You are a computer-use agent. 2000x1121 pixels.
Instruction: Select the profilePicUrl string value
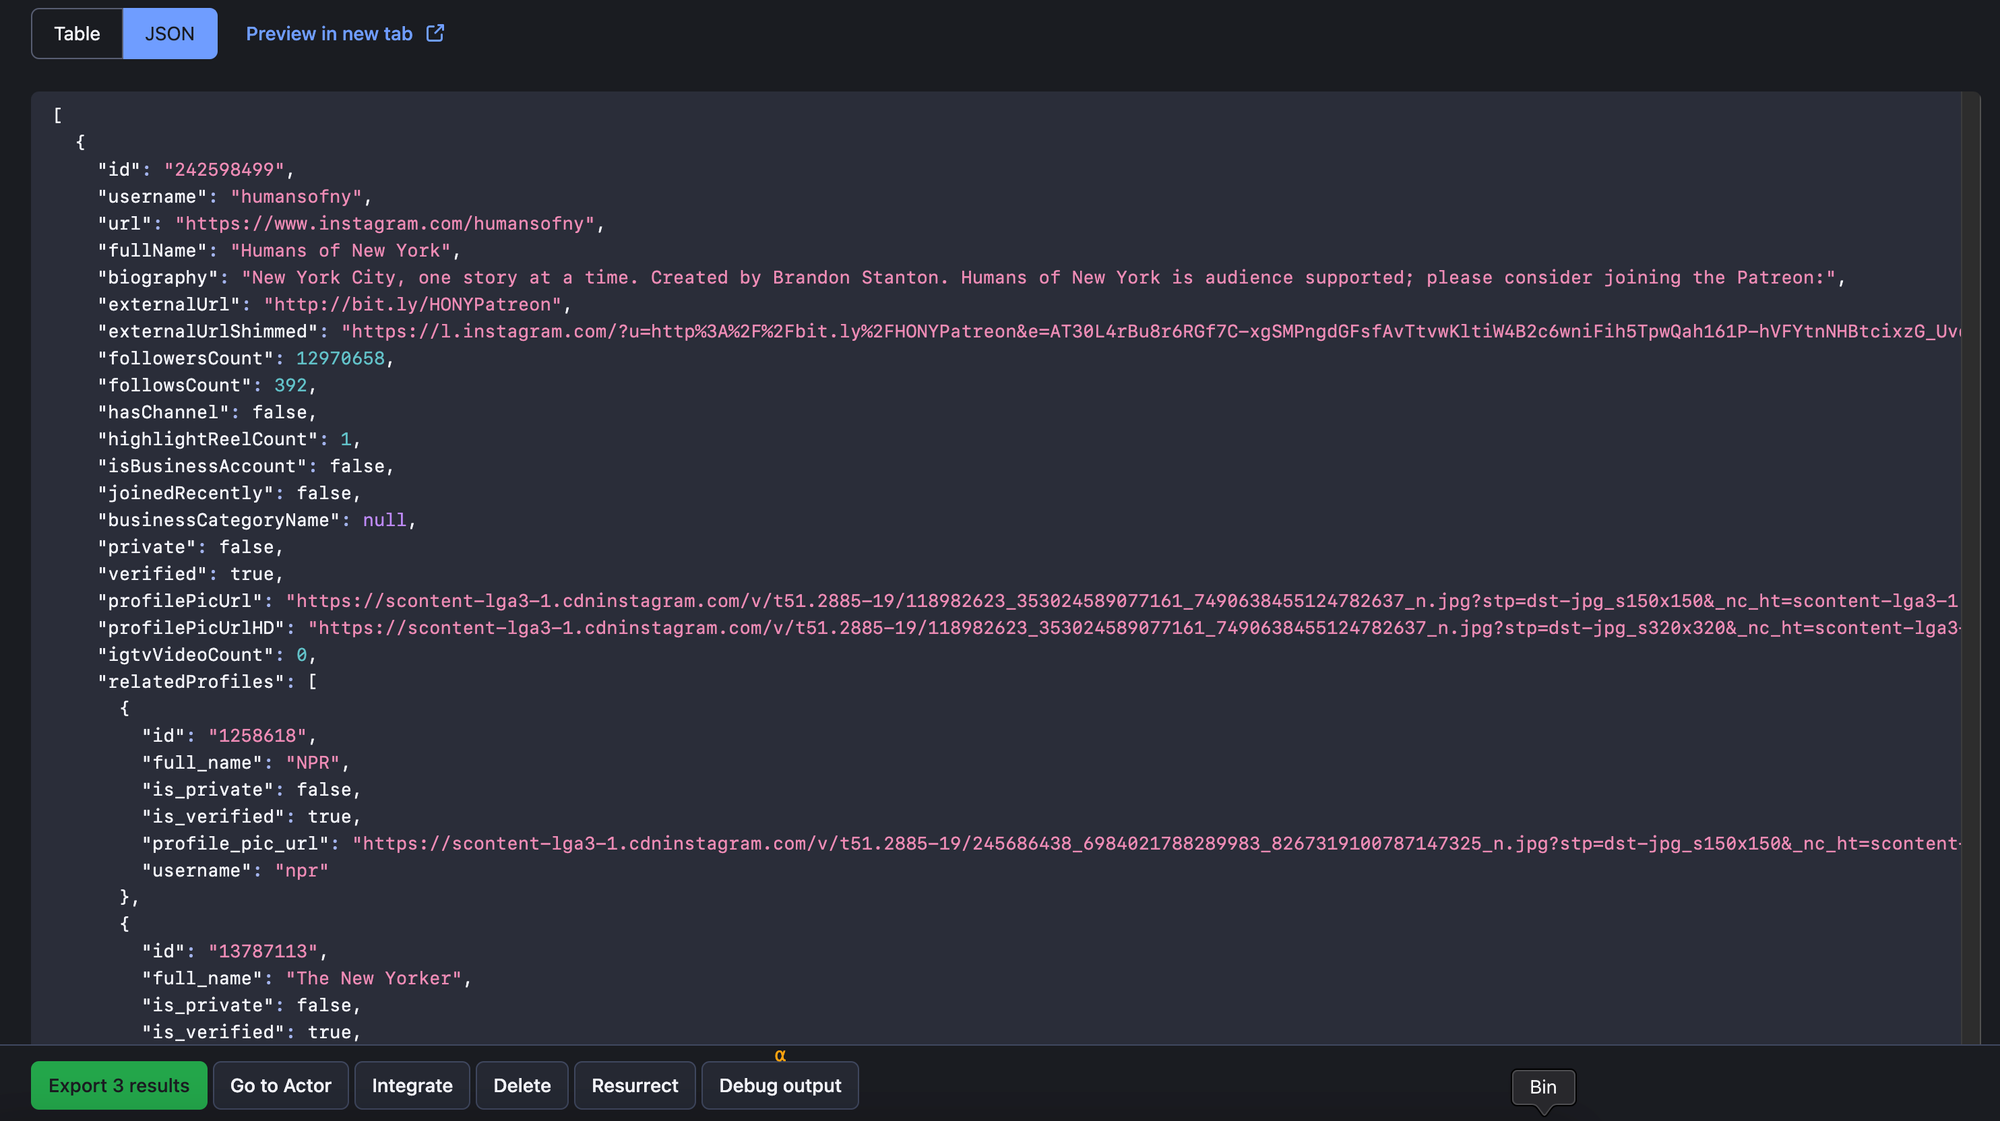1124,600
